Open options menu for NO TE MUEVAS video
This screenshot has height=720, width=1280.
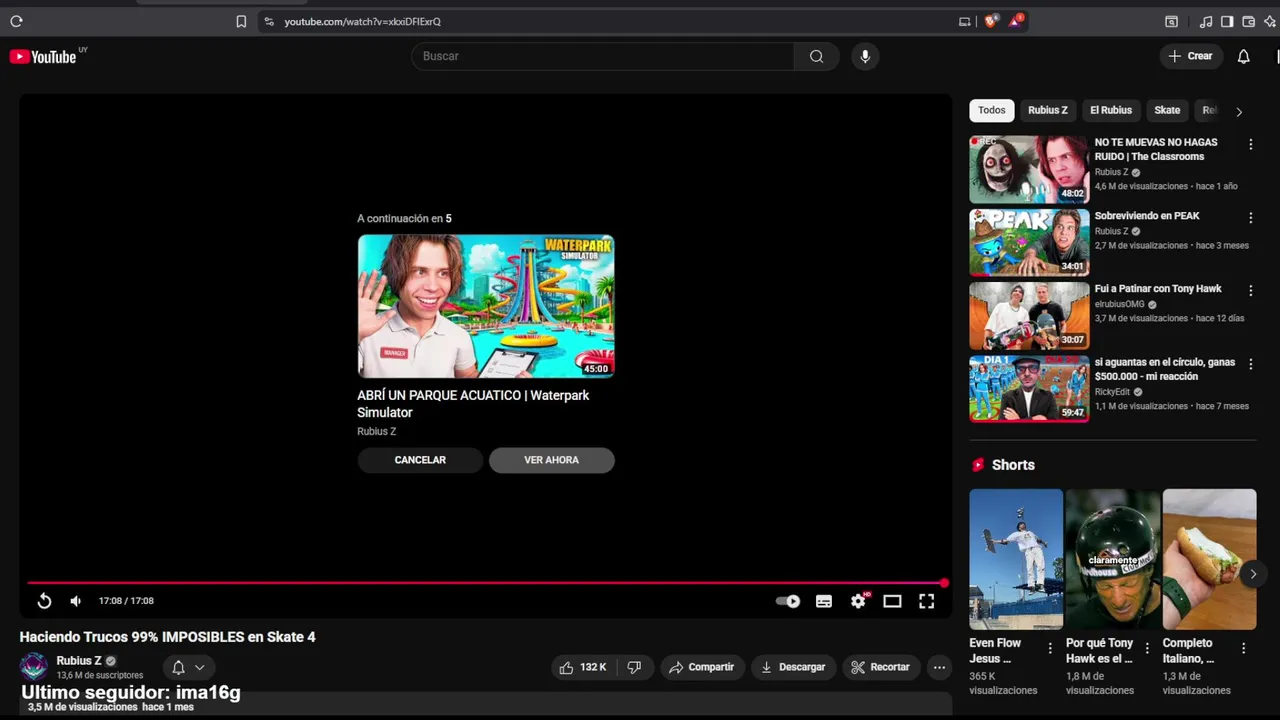coord(1250,145)
